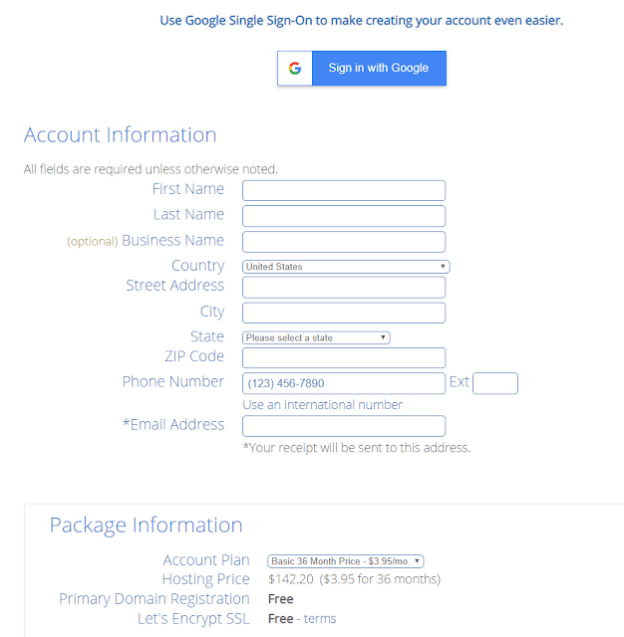Click 'Use an international number' link

click(322, 405)
